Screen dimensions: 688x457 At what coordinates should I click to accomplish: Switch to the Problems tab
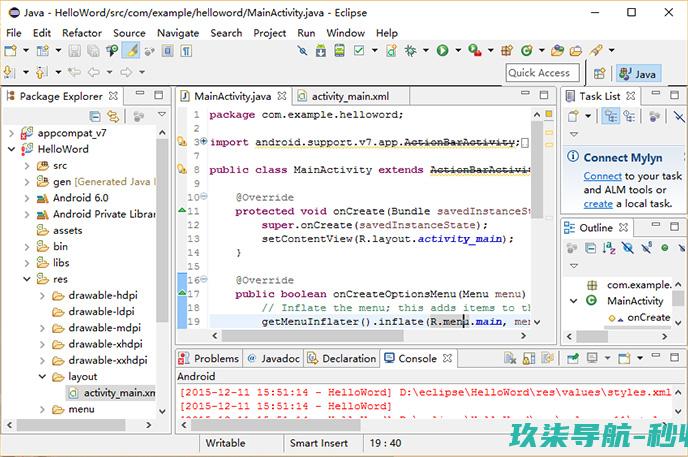[209, 359]
